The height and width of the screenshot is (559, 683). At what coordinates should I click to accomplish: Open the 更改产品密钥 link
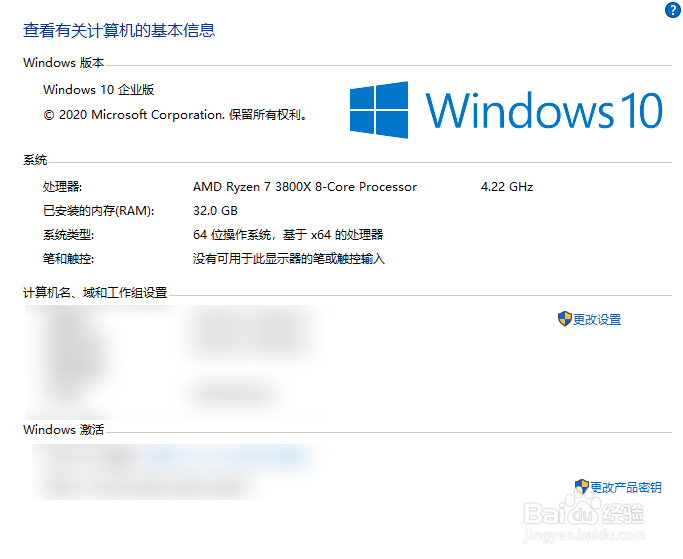coord(626,488)
